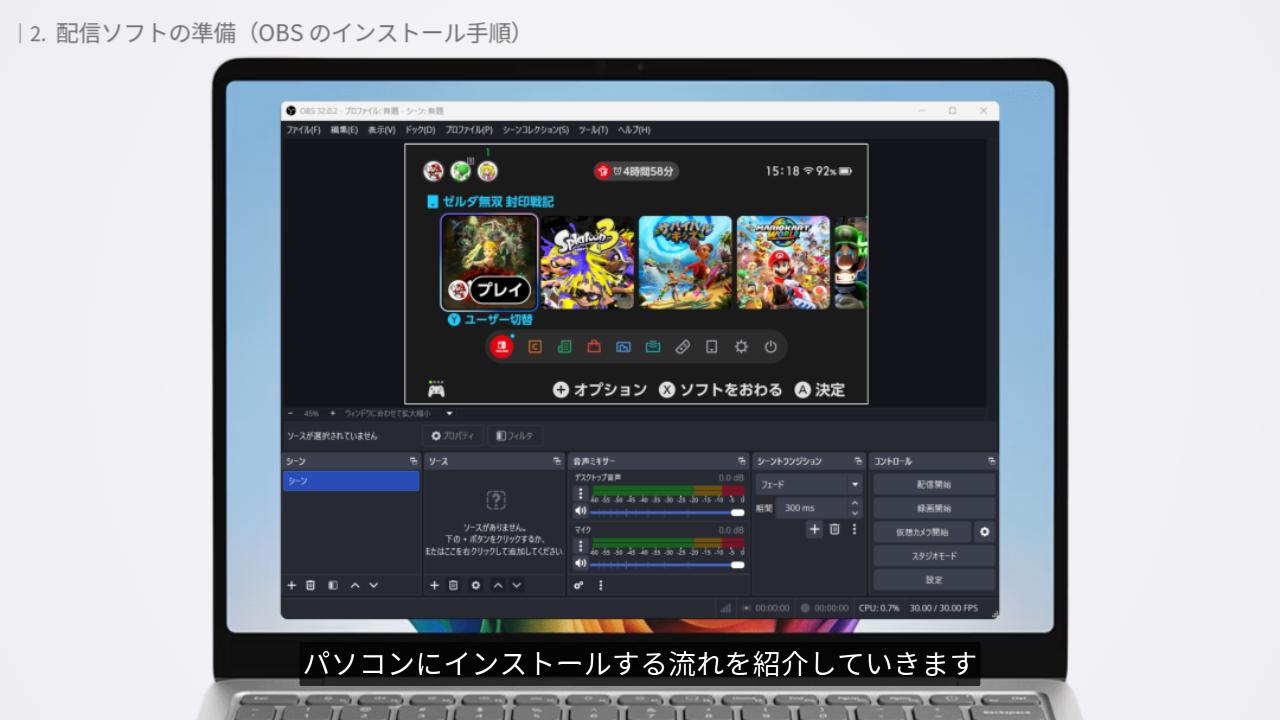Click the trash icon in the Sources panel
The image size is (1280, 720).
[x=453, y=585]
